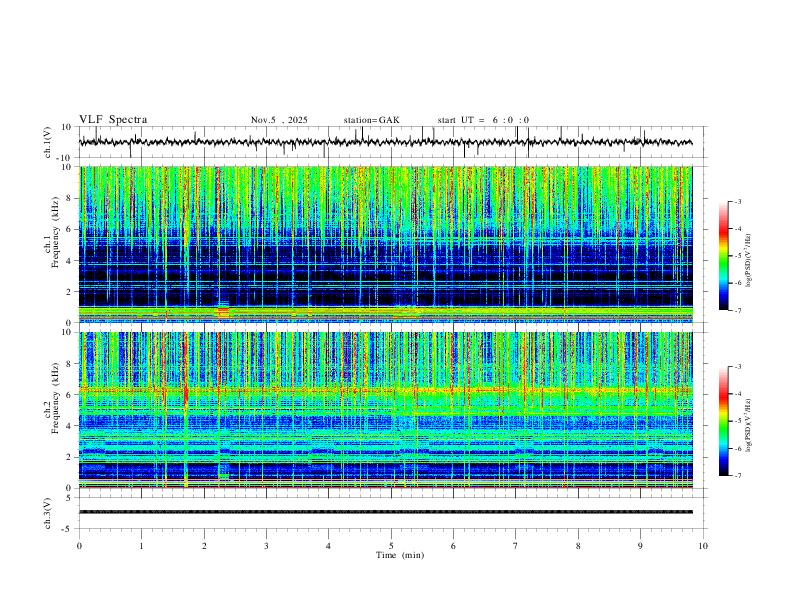Image resolution: width=792 pixels, height=612 pixels.
Task: Click the ch.1 "Frequency (kHz)" axis label
Action: pyautogui.click(x=55, y=233)
